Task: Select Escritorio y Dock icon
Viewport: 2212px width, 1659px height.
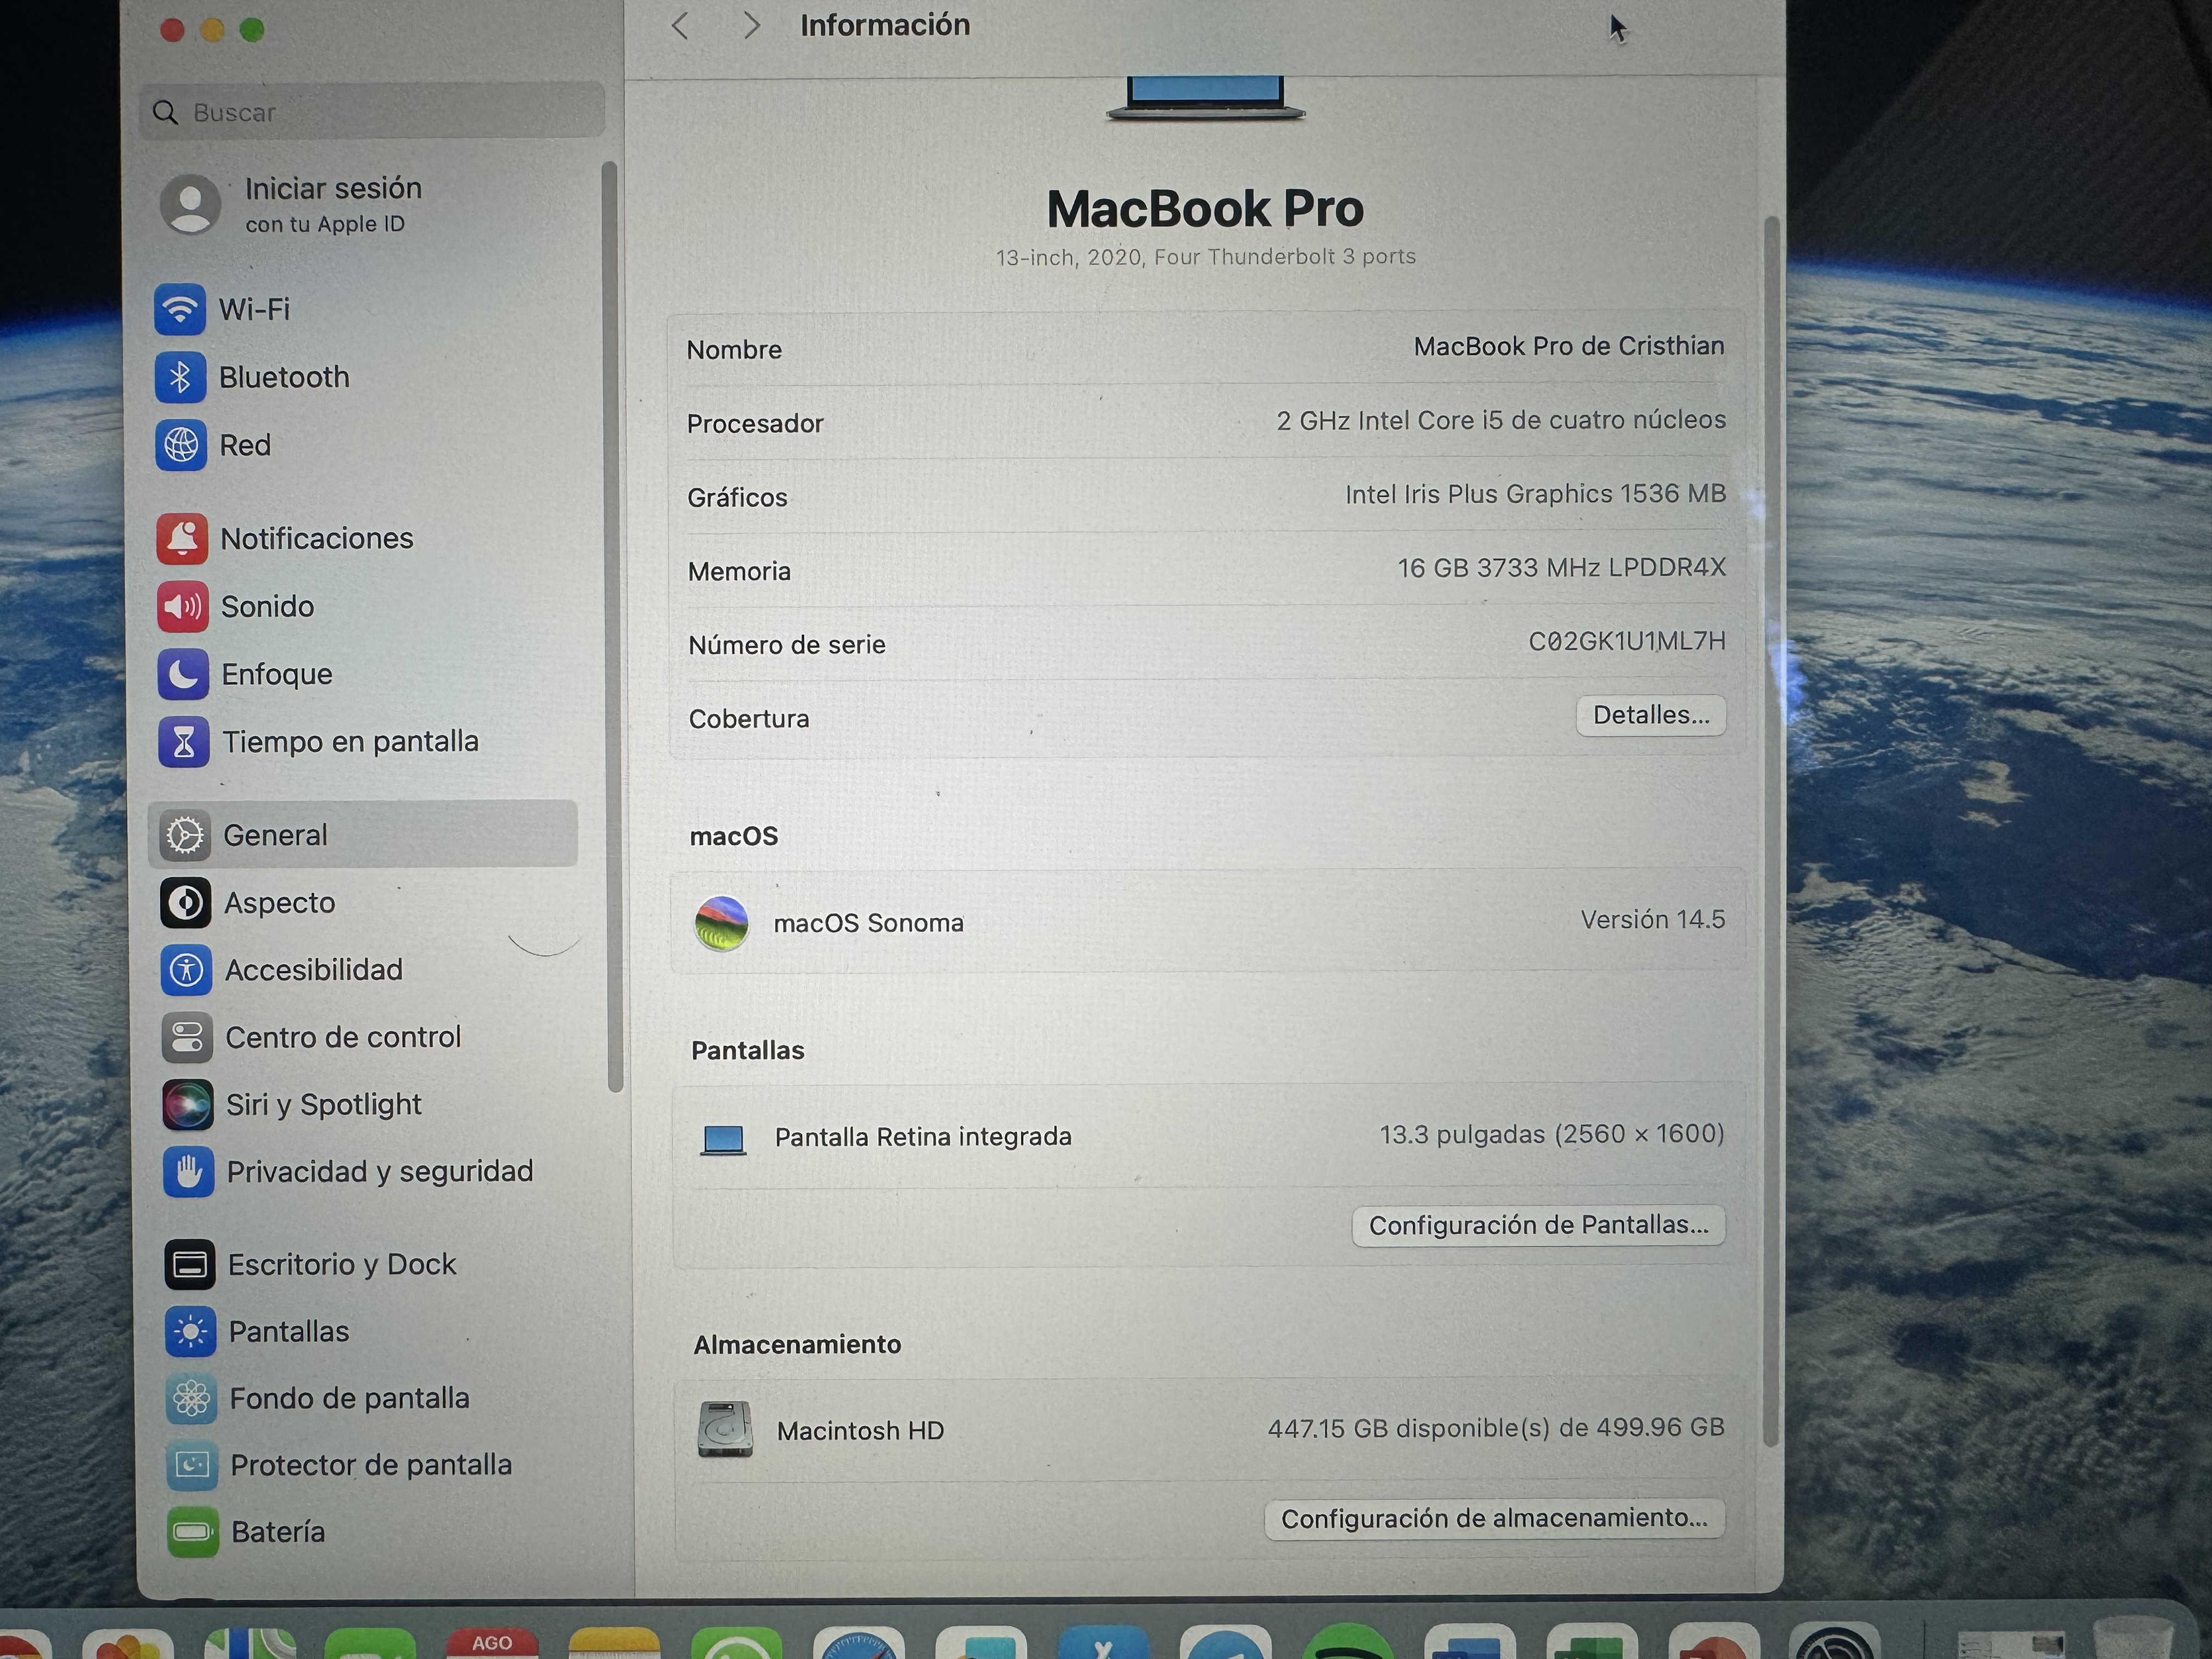Action: (190, 1265)
